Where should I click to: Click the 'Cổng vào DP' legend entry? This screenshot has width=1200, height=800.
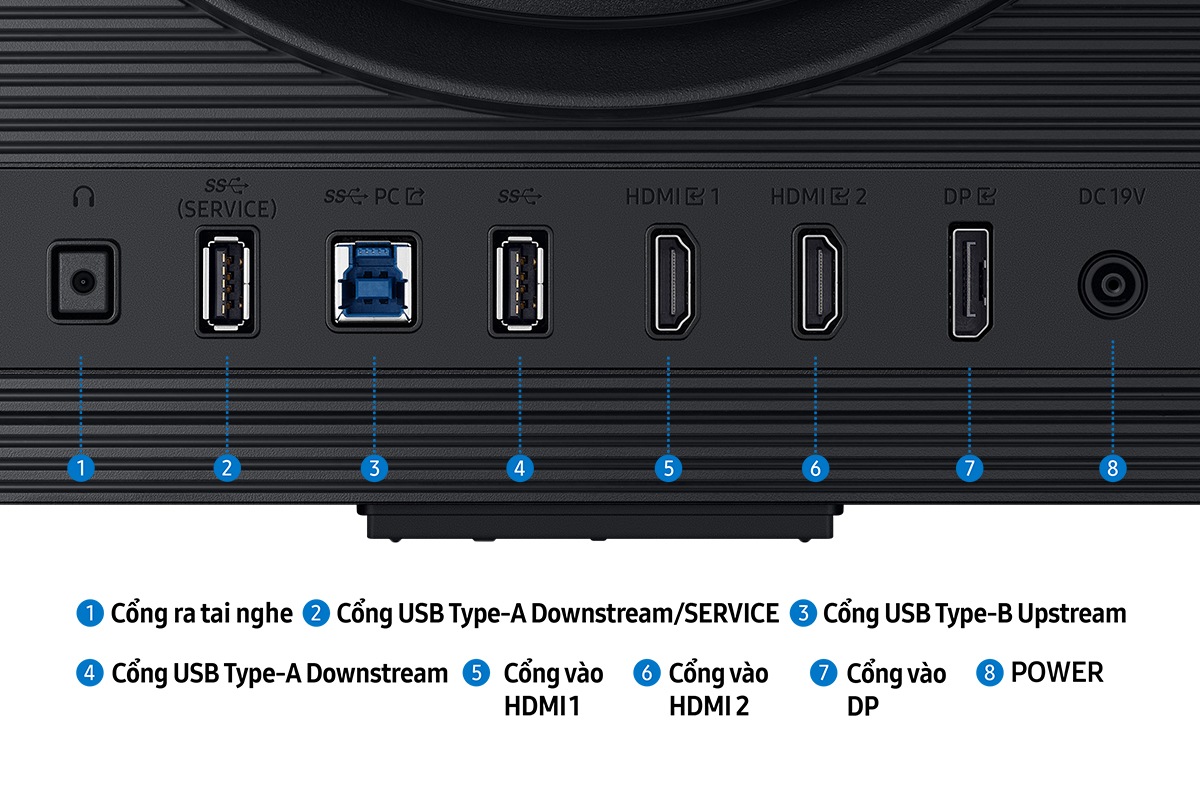click(878, 689)
